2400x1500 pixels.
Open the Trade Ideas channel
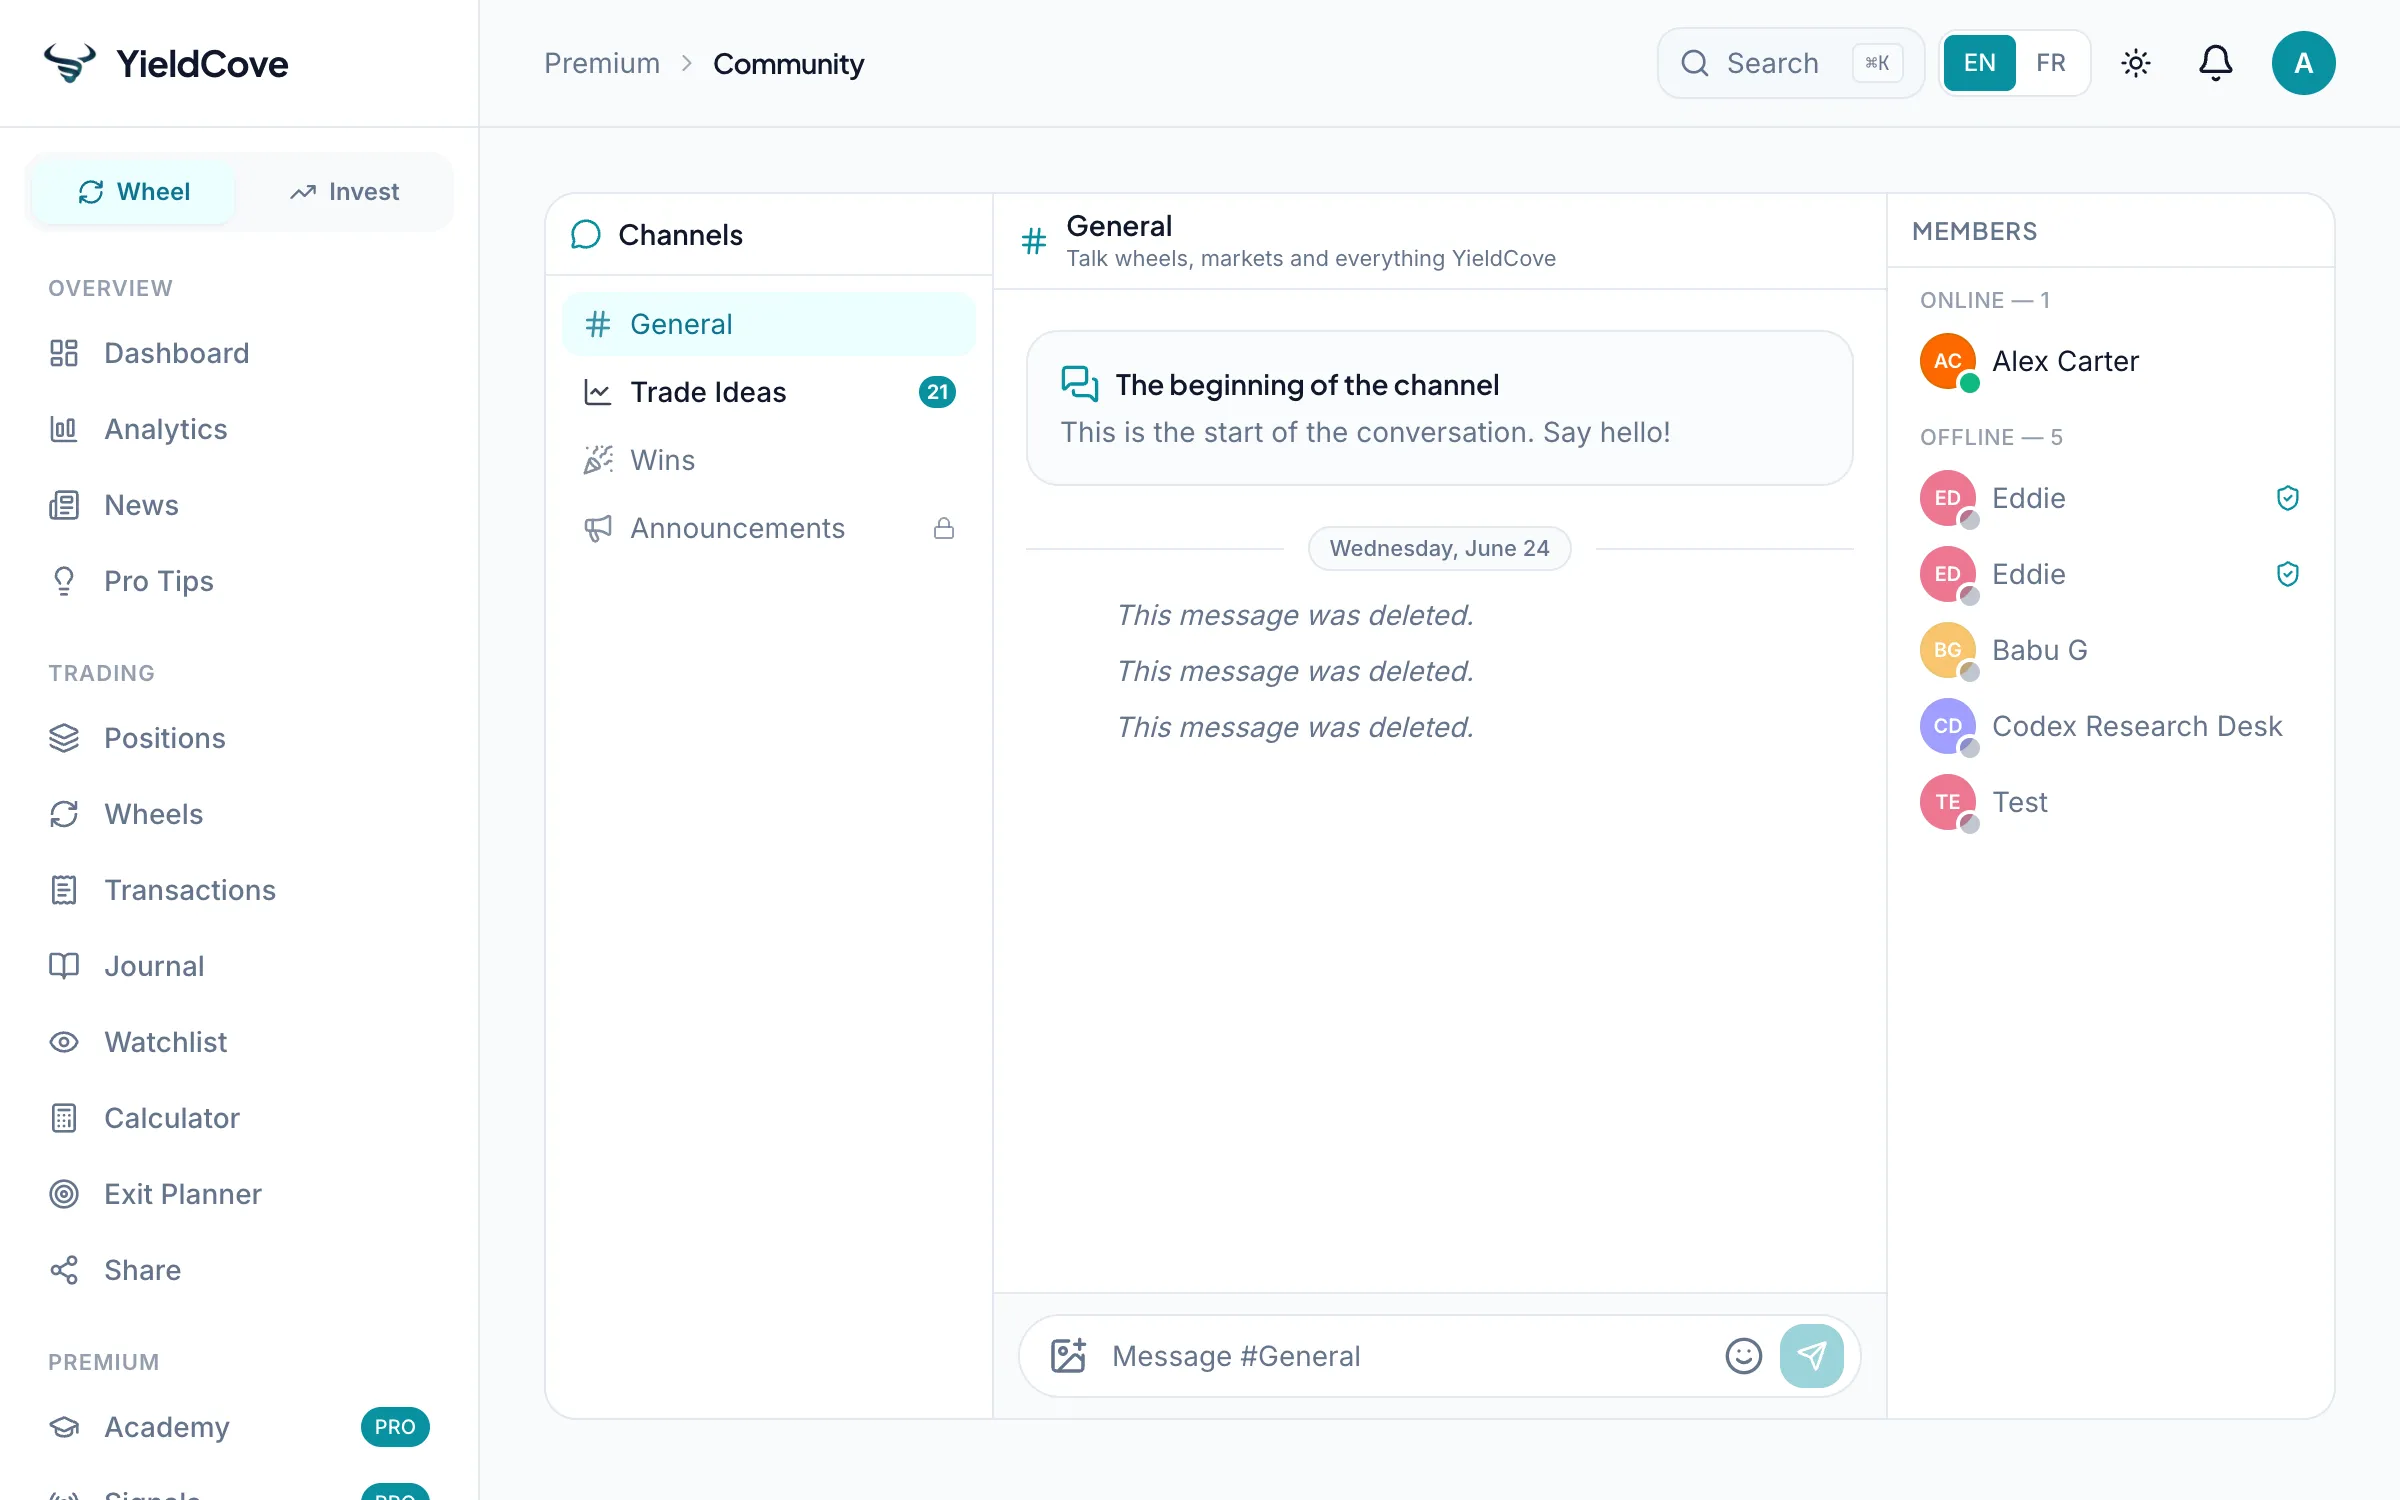[768, 392]
